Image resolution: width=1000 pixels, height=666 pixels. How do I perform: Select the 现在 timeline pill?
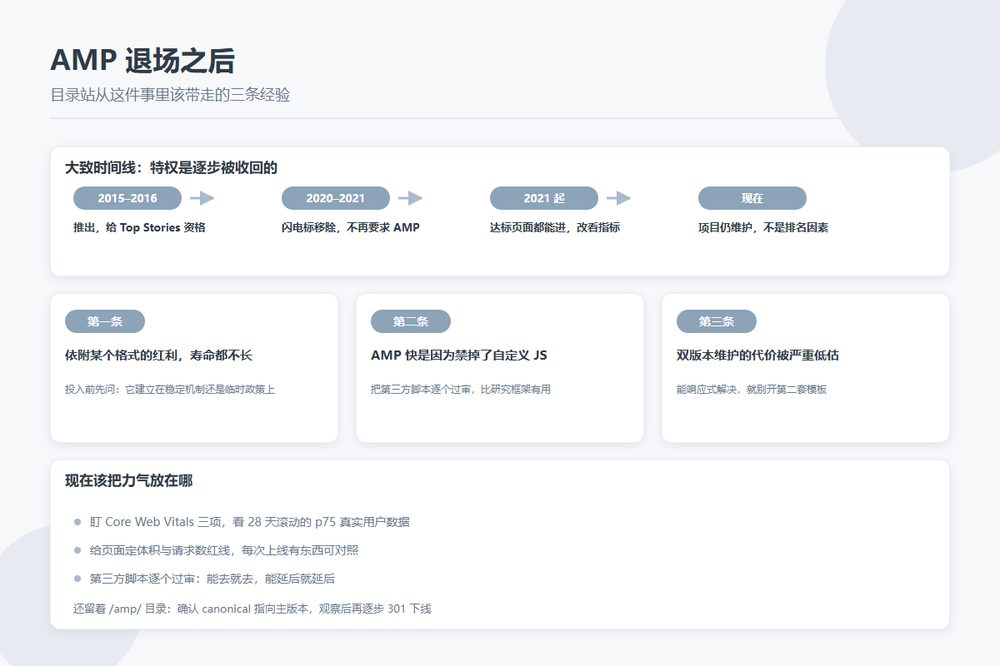tap(753, 198)
